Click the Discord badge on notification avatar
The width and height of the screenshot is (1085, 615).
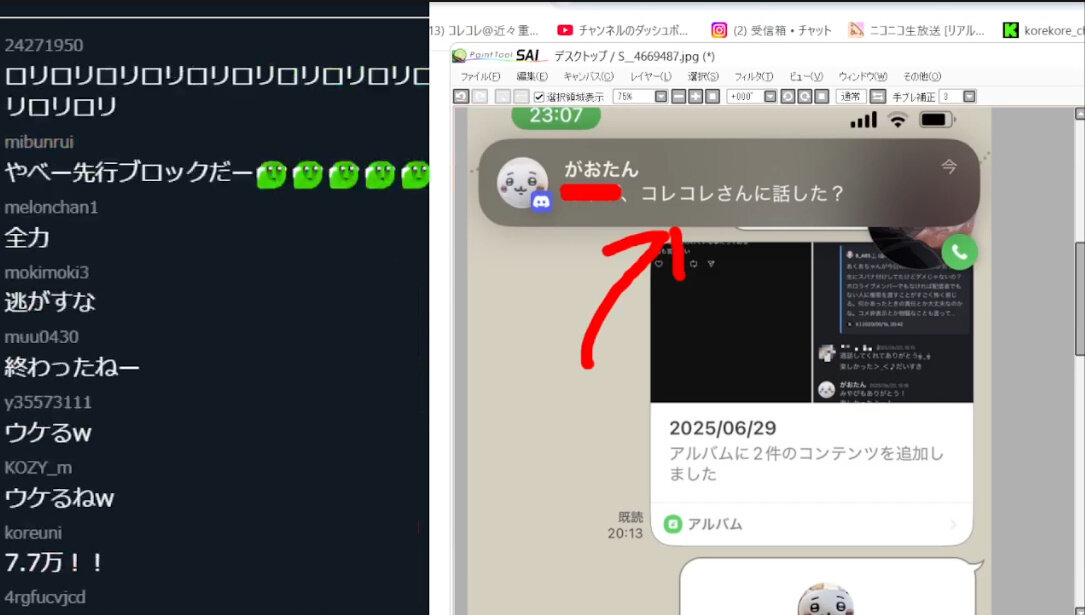(x=541, y=201)
